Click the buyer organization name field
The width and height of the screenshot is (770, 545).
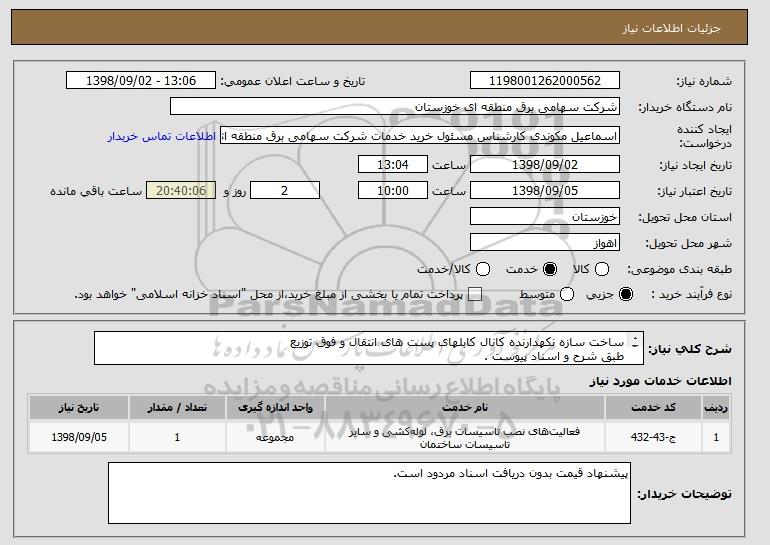395,106
